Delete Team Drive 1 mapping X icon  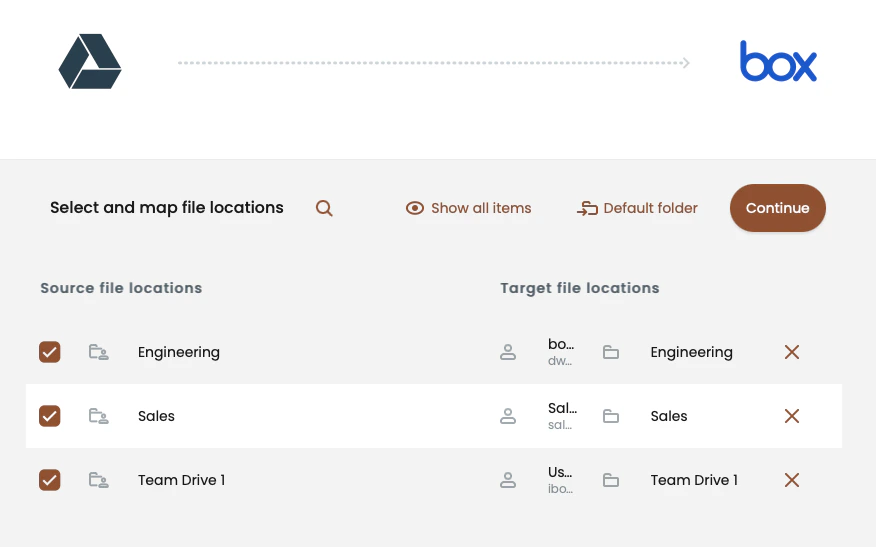coord(792,480)
